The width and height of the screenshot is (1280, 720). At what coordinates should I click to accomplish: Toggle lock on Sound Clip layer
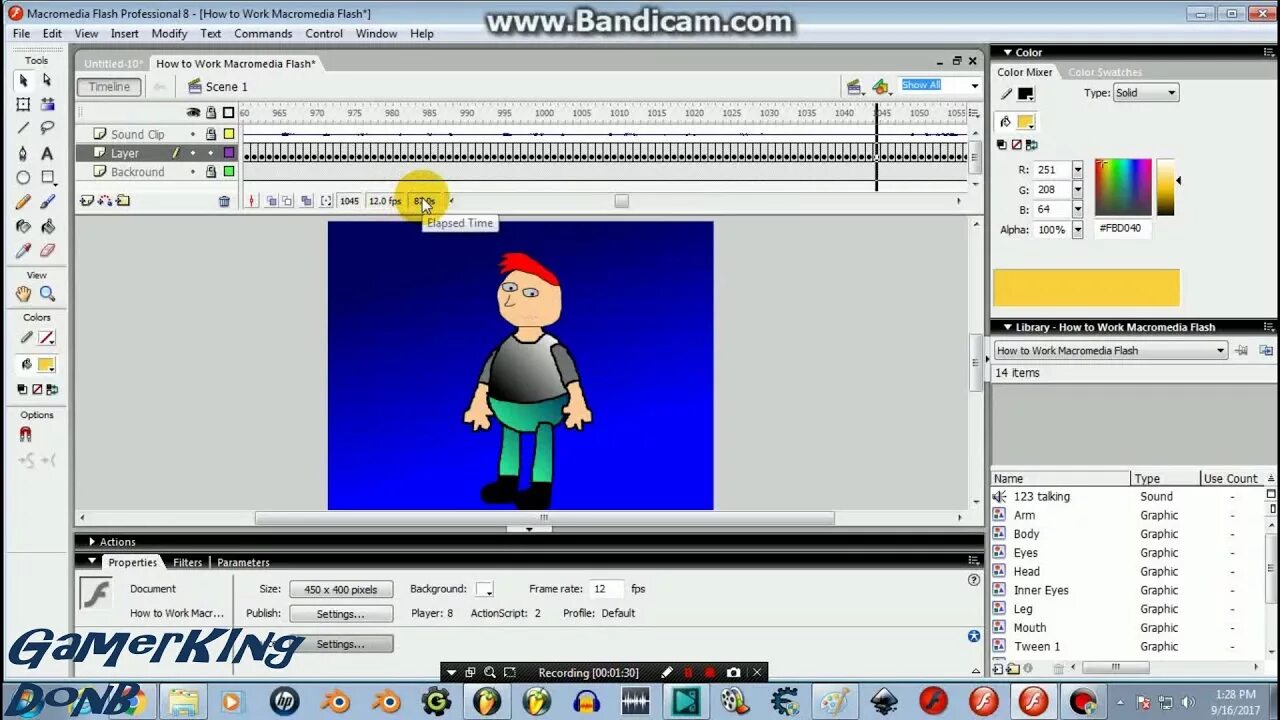pyautogui.click(x=211, y=134)
